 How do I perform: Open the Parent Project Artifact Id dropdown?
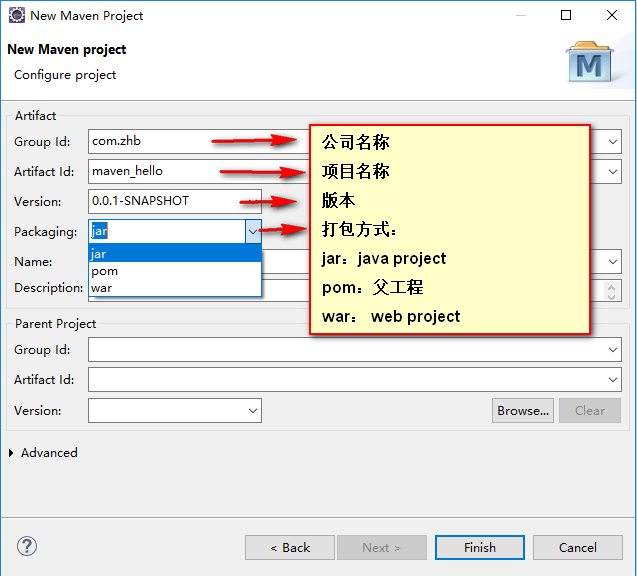coord(613,379)
